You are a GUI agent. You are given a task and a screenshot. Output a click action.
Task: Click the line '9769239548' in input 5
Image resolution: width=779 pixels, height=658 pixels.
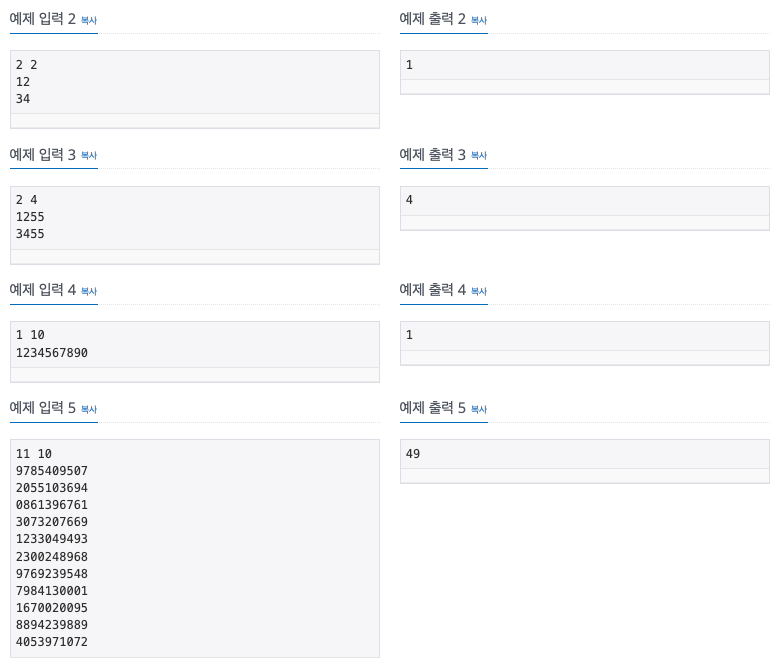click(52, 574)
